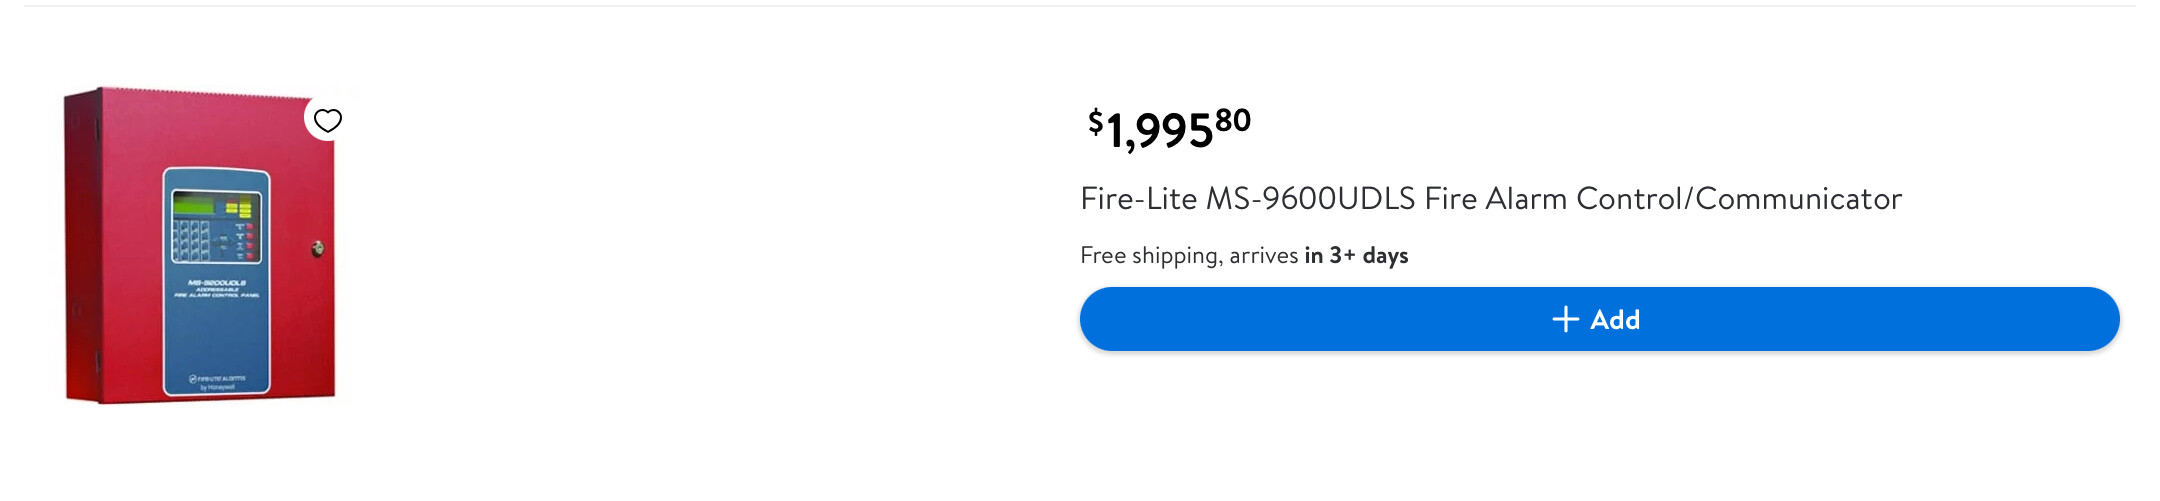Click the yellow indicator LEDs on panel image

239,208
